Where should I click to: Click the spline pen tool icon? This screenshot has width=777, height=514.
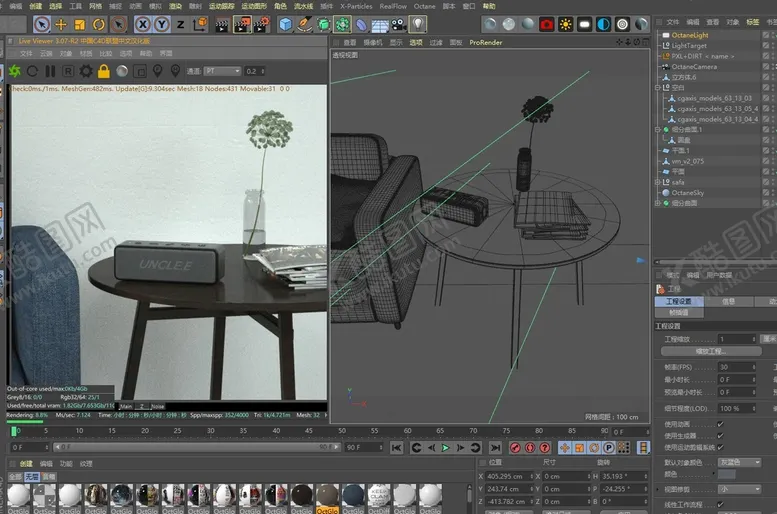(x=304, y=24)
